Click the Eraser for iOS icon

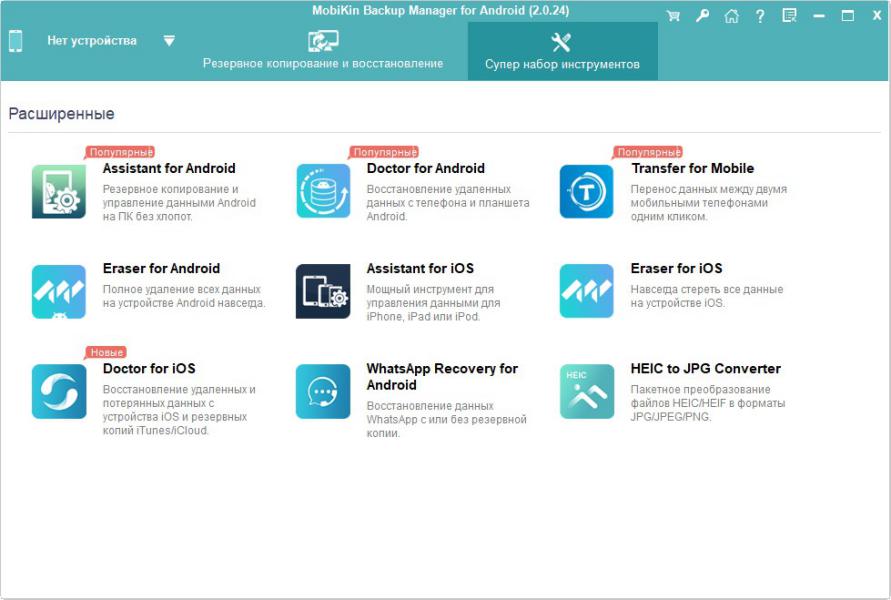(x=586, y=291)
